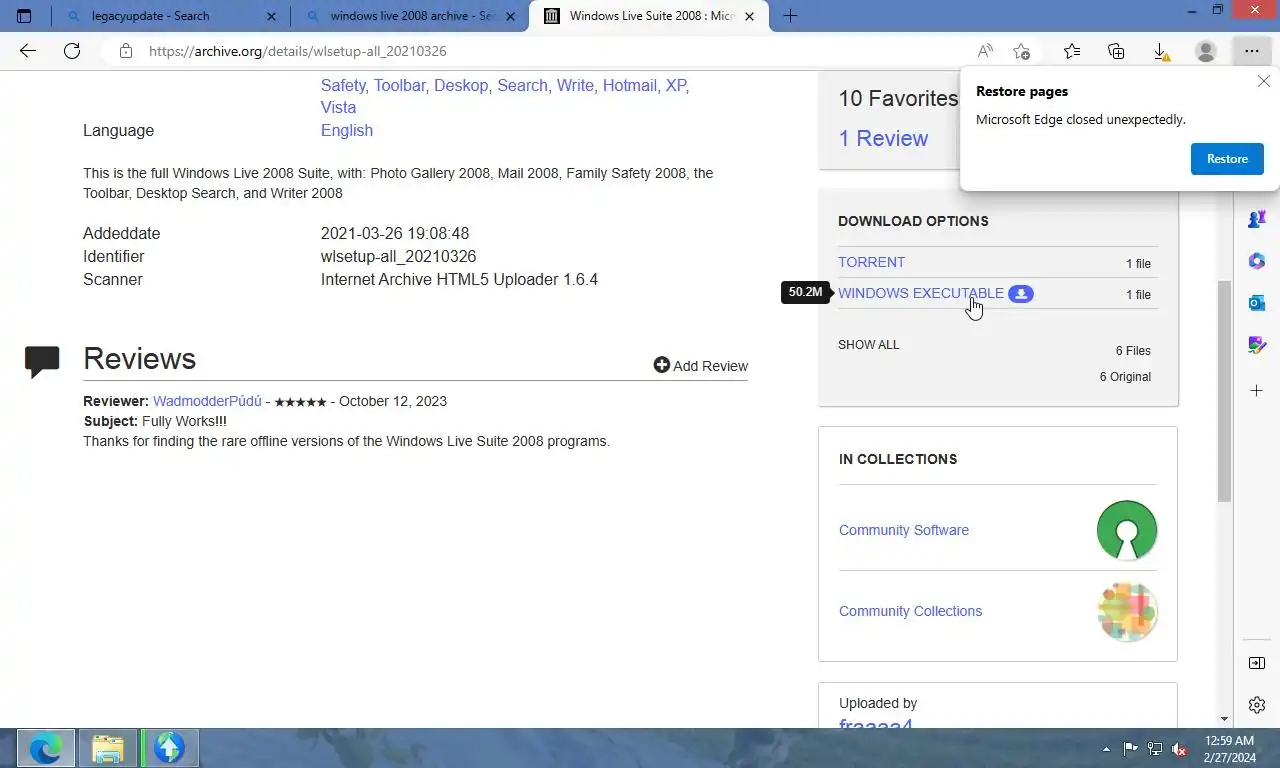This screenshot has height=768, width=1280.
Task: Open Collections in Edge toolbar
Action: [x=1116, y=51]
